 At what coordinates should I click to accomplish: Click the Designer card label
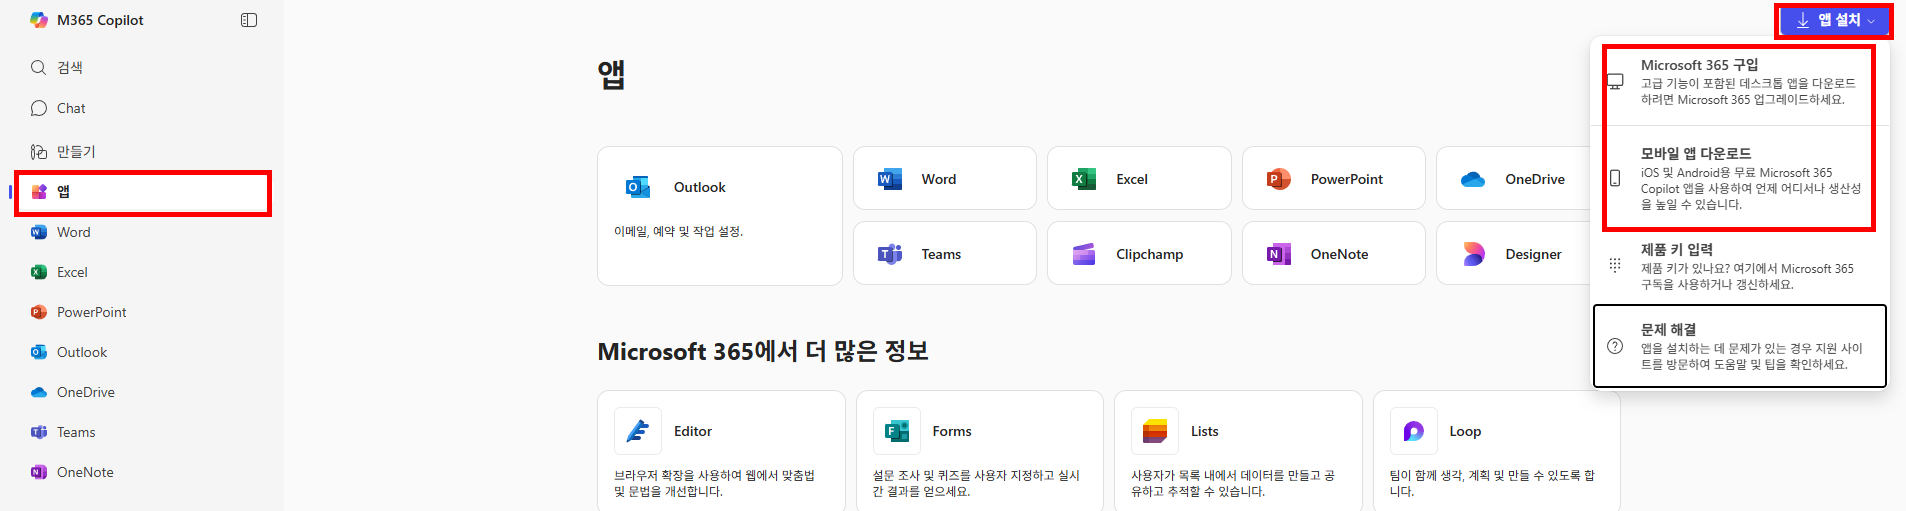pyautogui.click(x=1534, y=254)
